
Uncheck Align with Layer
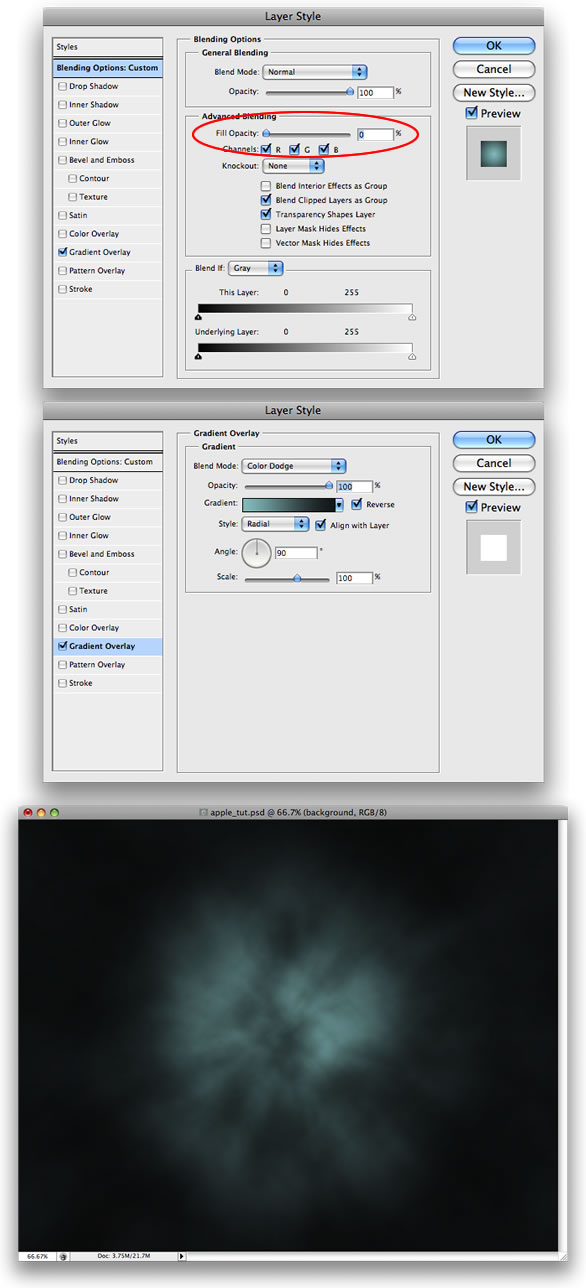point(320,524)
